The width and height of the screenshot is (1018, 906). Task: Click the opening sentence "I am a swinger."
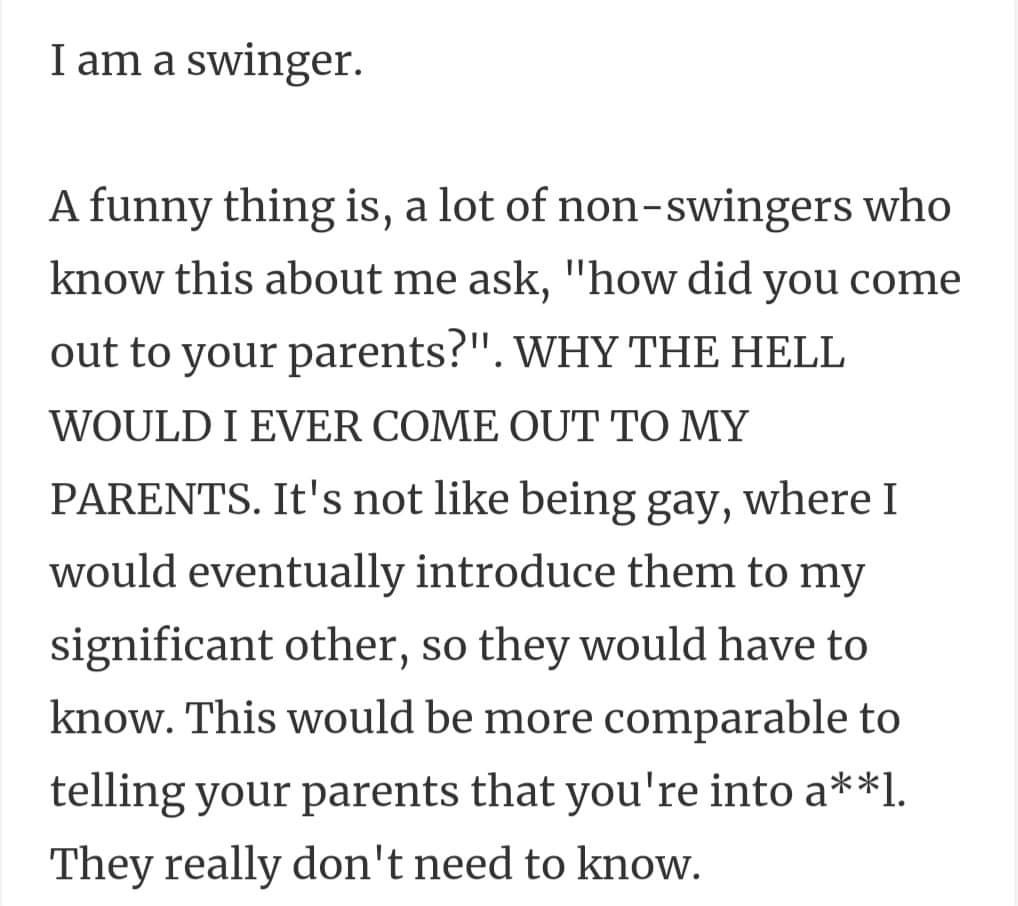pyautogui.click(x=206, y=62)
